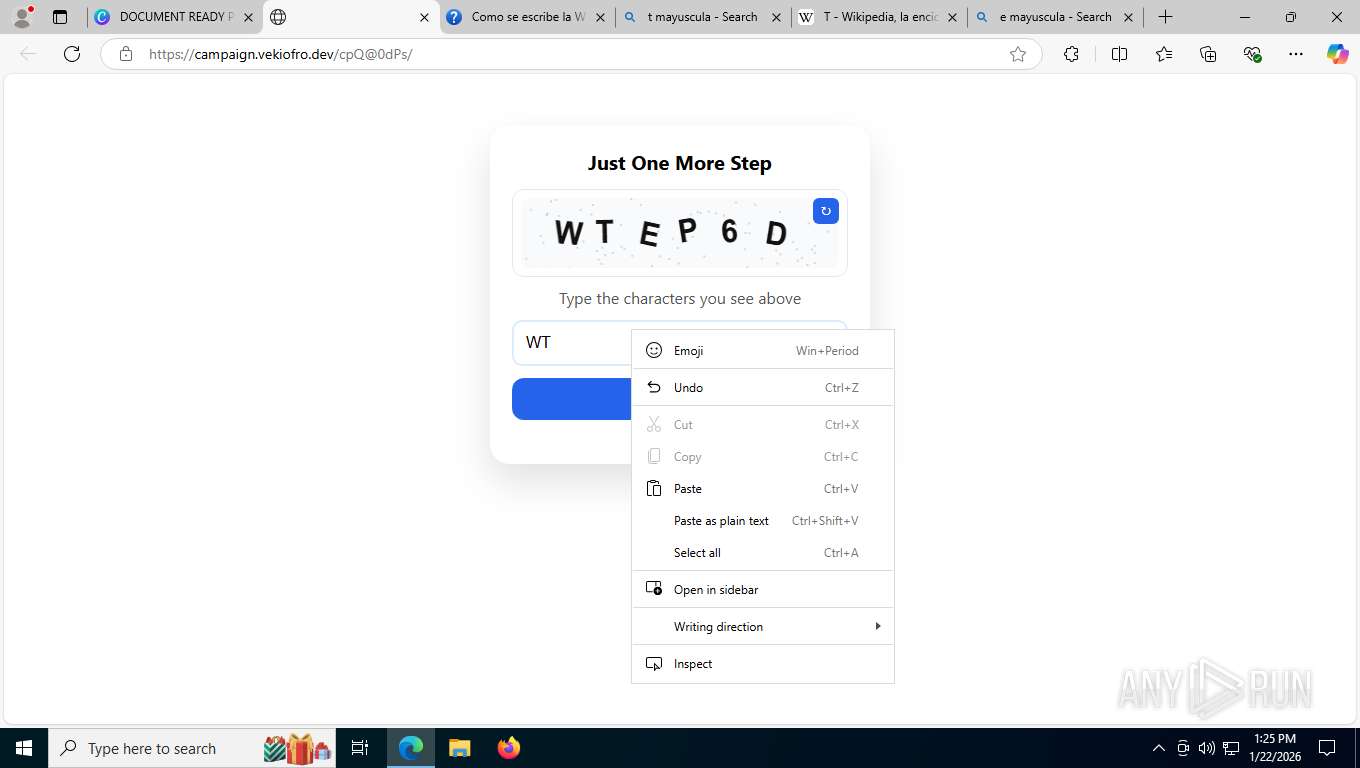The width and height of the screenshot is (1360, 768).
Task: Open the taskbar clock and date
Action: point(1274,748)
